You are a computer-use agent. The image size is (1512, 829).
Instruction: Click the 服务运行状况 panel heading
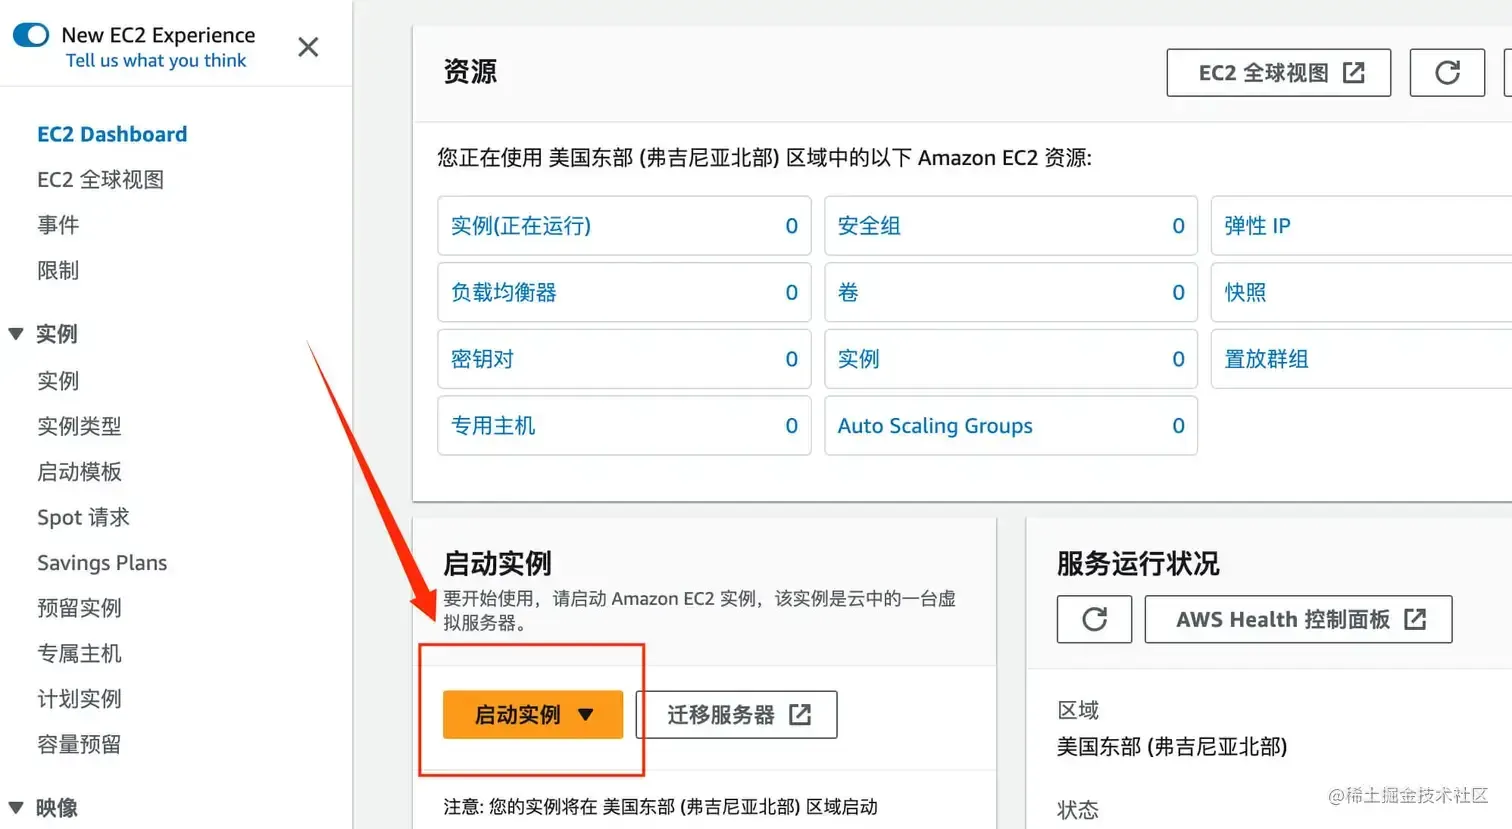1138,564
